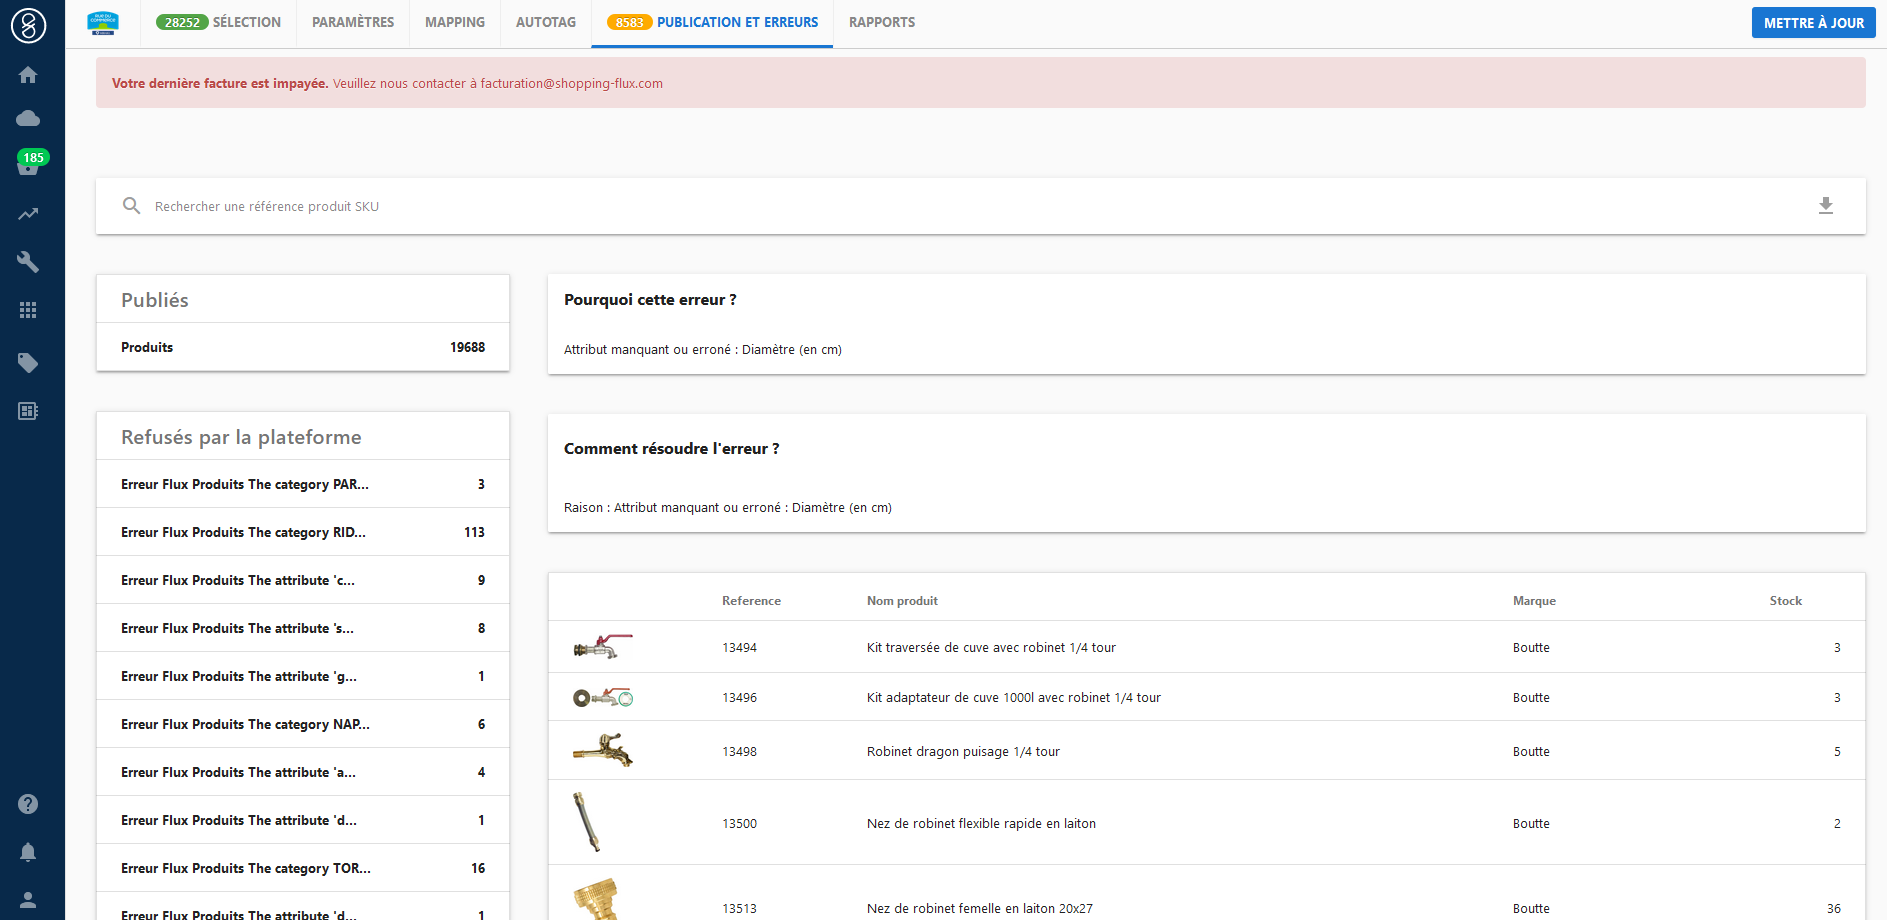
Task: Click the unpaid invoice alert message
Action: point(980,83)
